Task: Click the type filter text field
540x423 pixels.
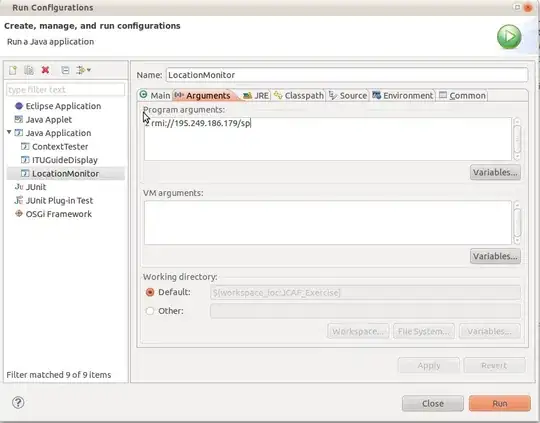Action: click(x=65, y=90)
